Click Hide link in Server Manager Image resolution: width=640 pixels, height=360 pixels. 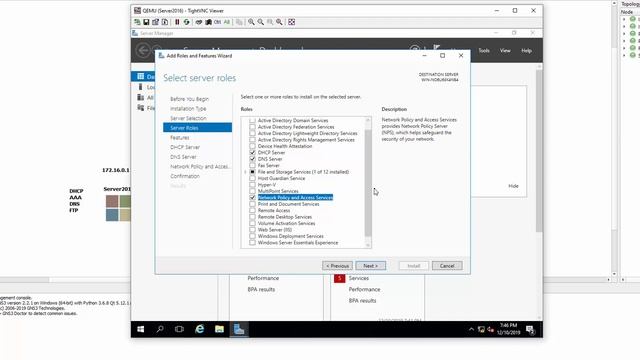[513, 186]
